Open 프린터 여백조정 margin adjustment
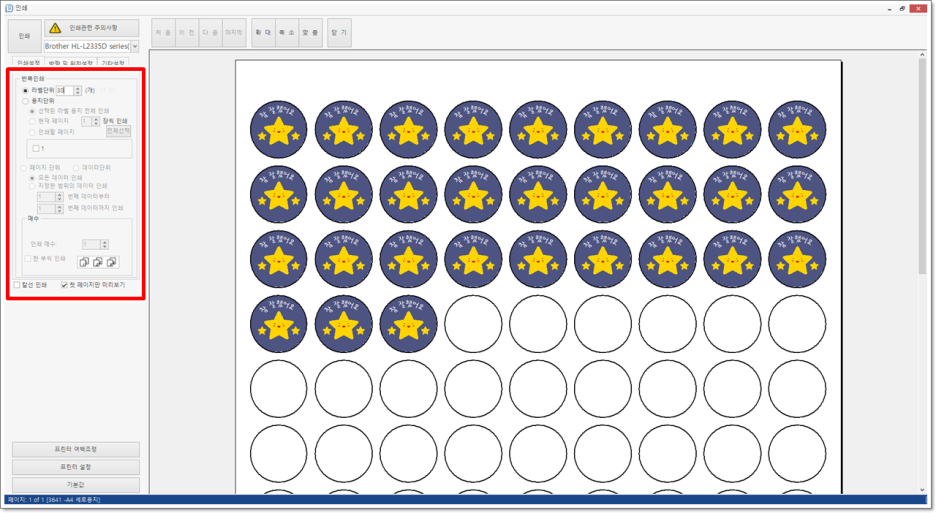This screenshot has height=513, width=936. click(76, 449)
